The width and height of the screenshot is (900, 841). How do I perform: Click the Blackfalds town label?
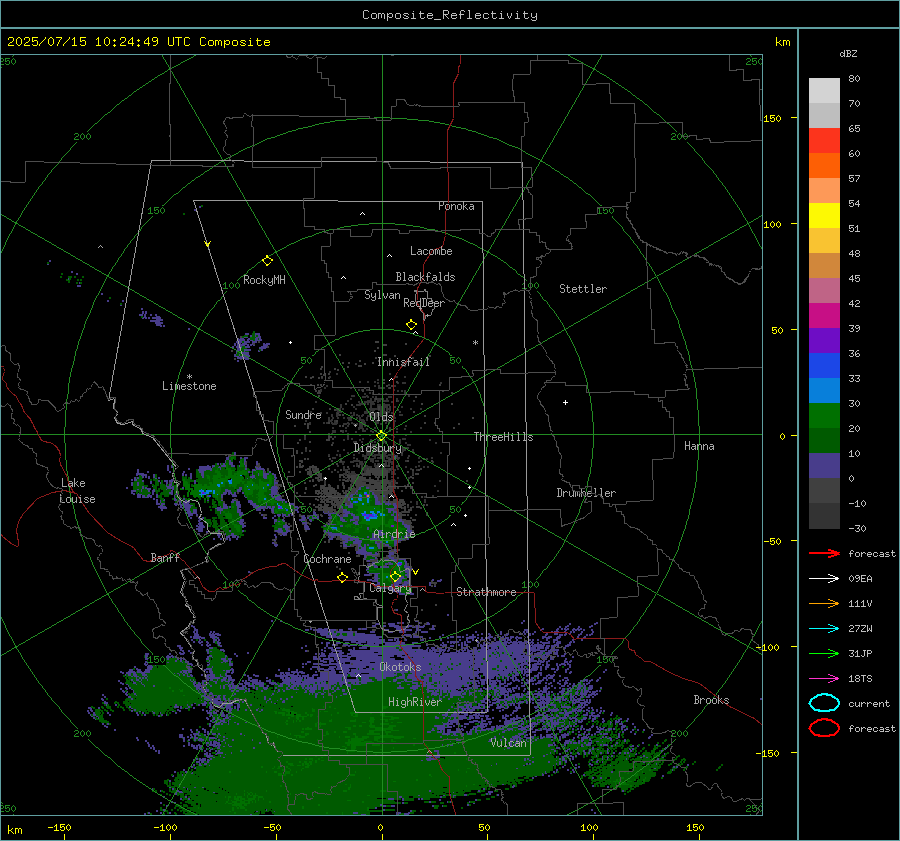tap(425, 277)
